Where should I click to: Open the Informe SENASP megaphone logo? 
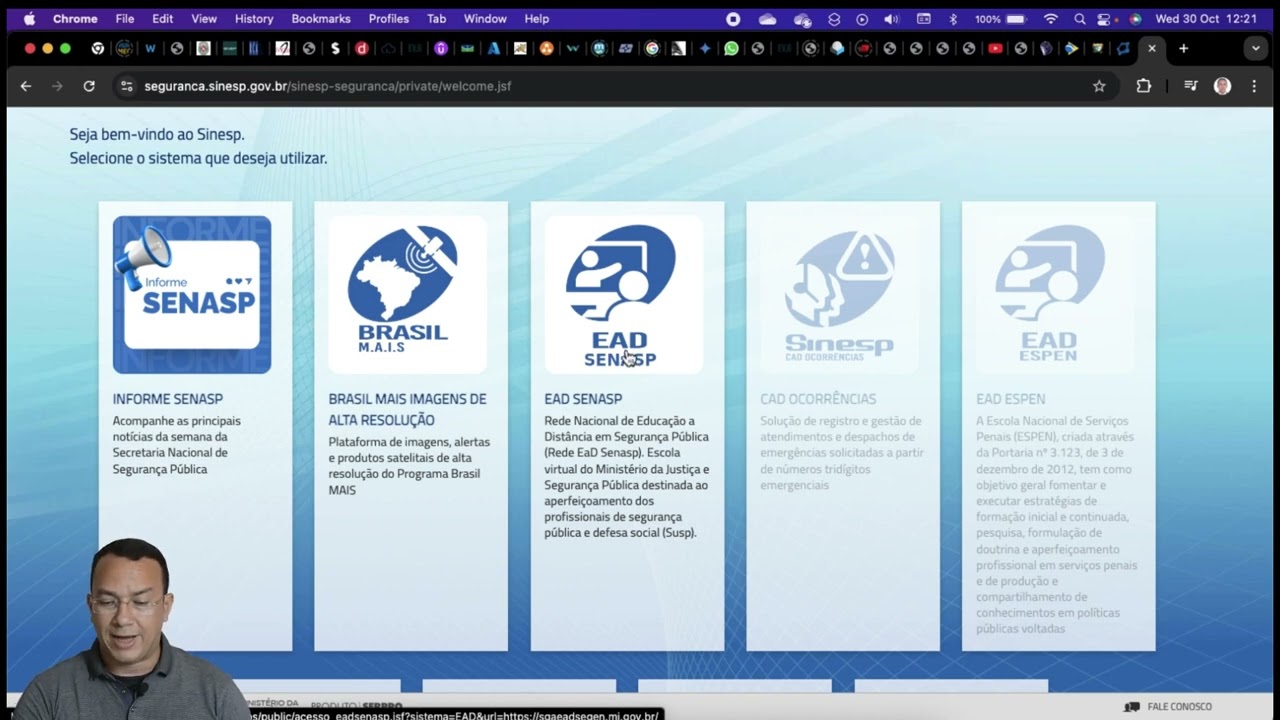point(192,295)
